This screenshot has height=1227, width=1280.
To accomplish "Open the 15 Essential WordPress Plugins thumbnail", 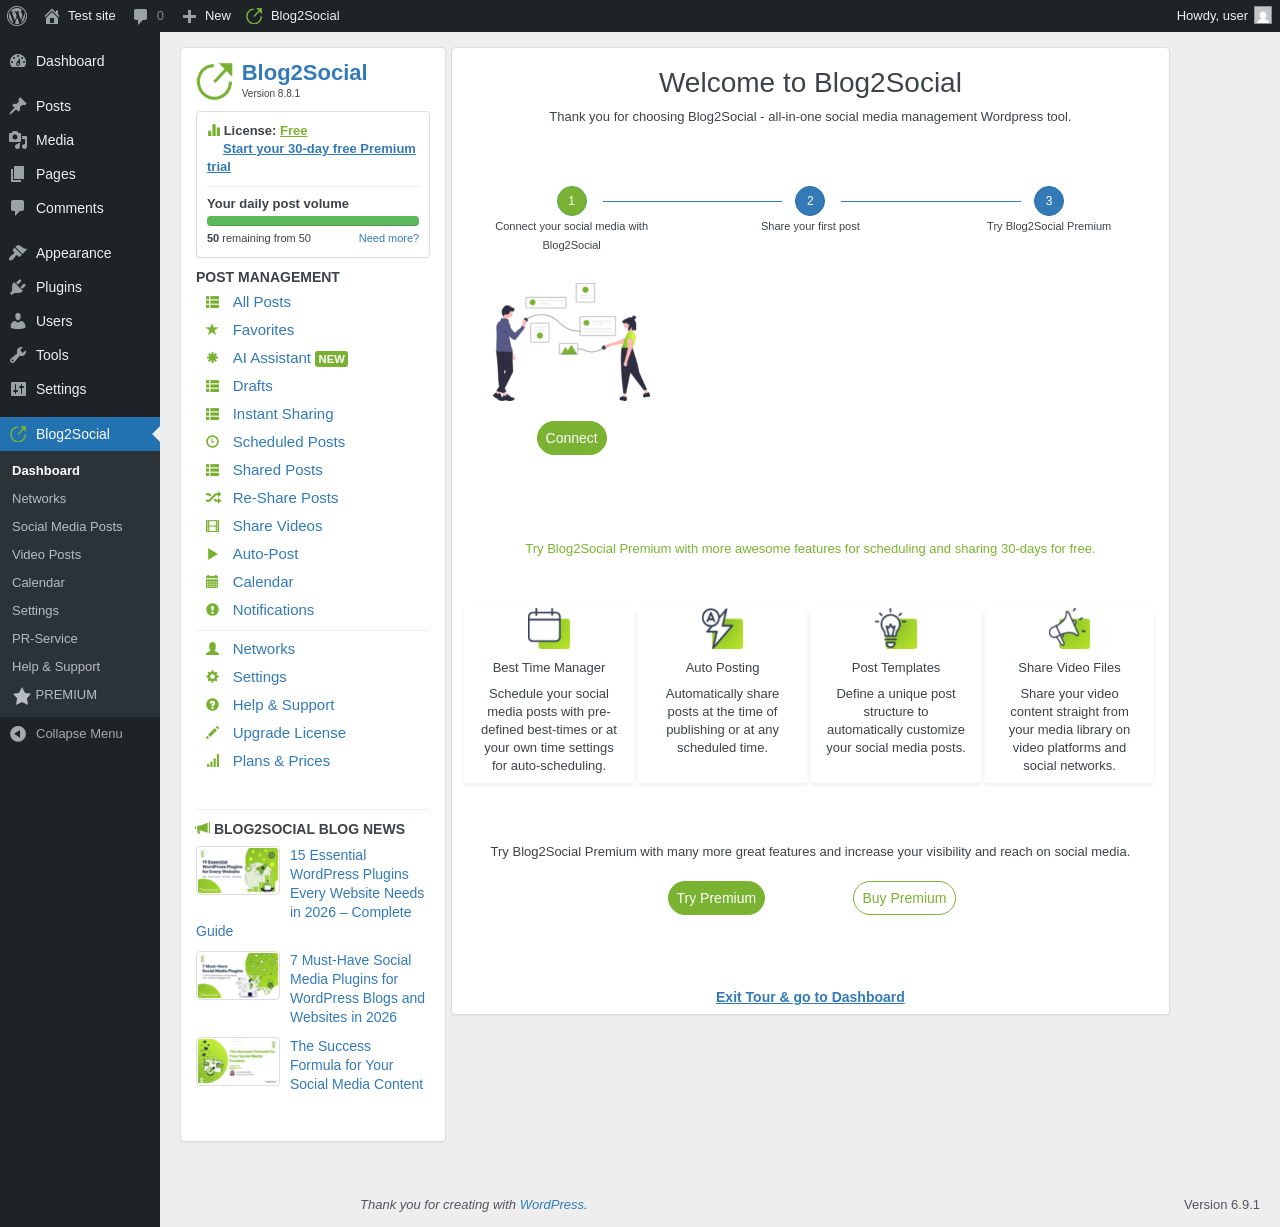I will 238,870.
